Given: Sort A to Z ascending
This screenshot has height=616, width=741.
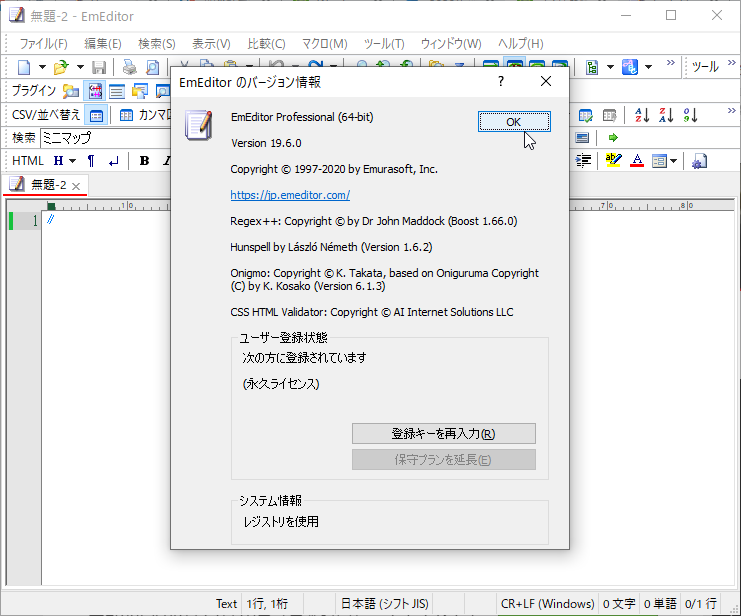Looking at the screenshot, I should [642, 115].
